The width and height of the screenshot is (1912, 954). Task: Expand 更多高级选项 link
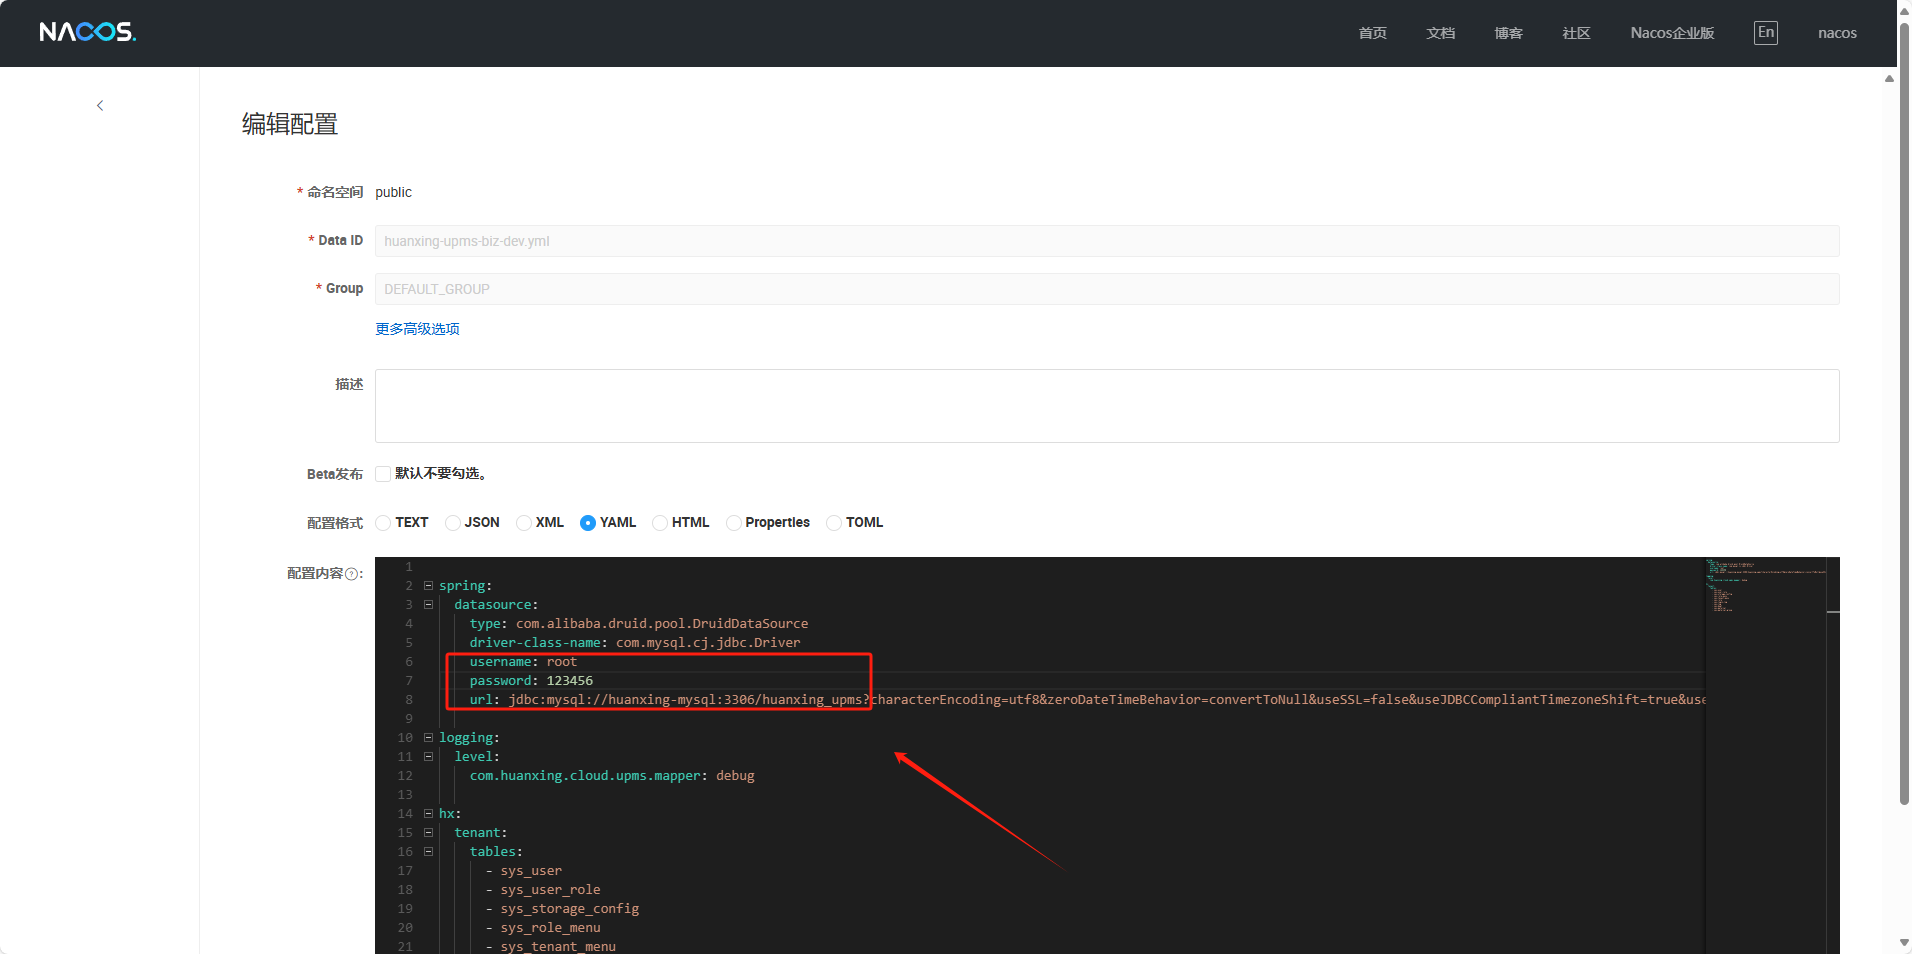pyautogui.click(x=417, y=329)
